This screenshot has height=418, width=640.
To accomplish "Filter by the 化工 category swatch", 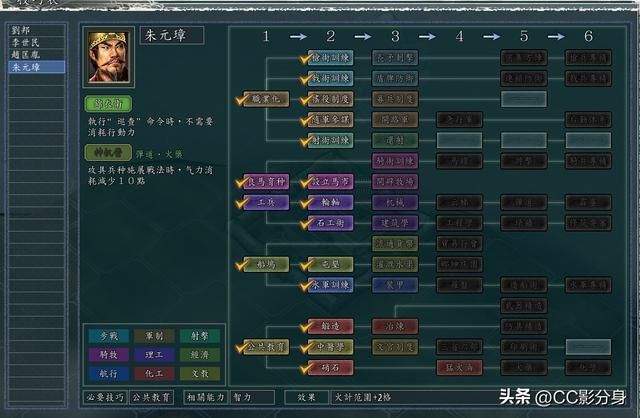I will pos(154,374).
